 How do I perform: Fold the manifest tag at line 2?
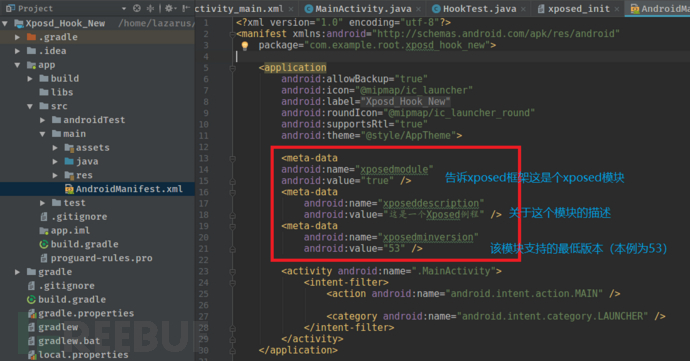(x=232, y=34)
